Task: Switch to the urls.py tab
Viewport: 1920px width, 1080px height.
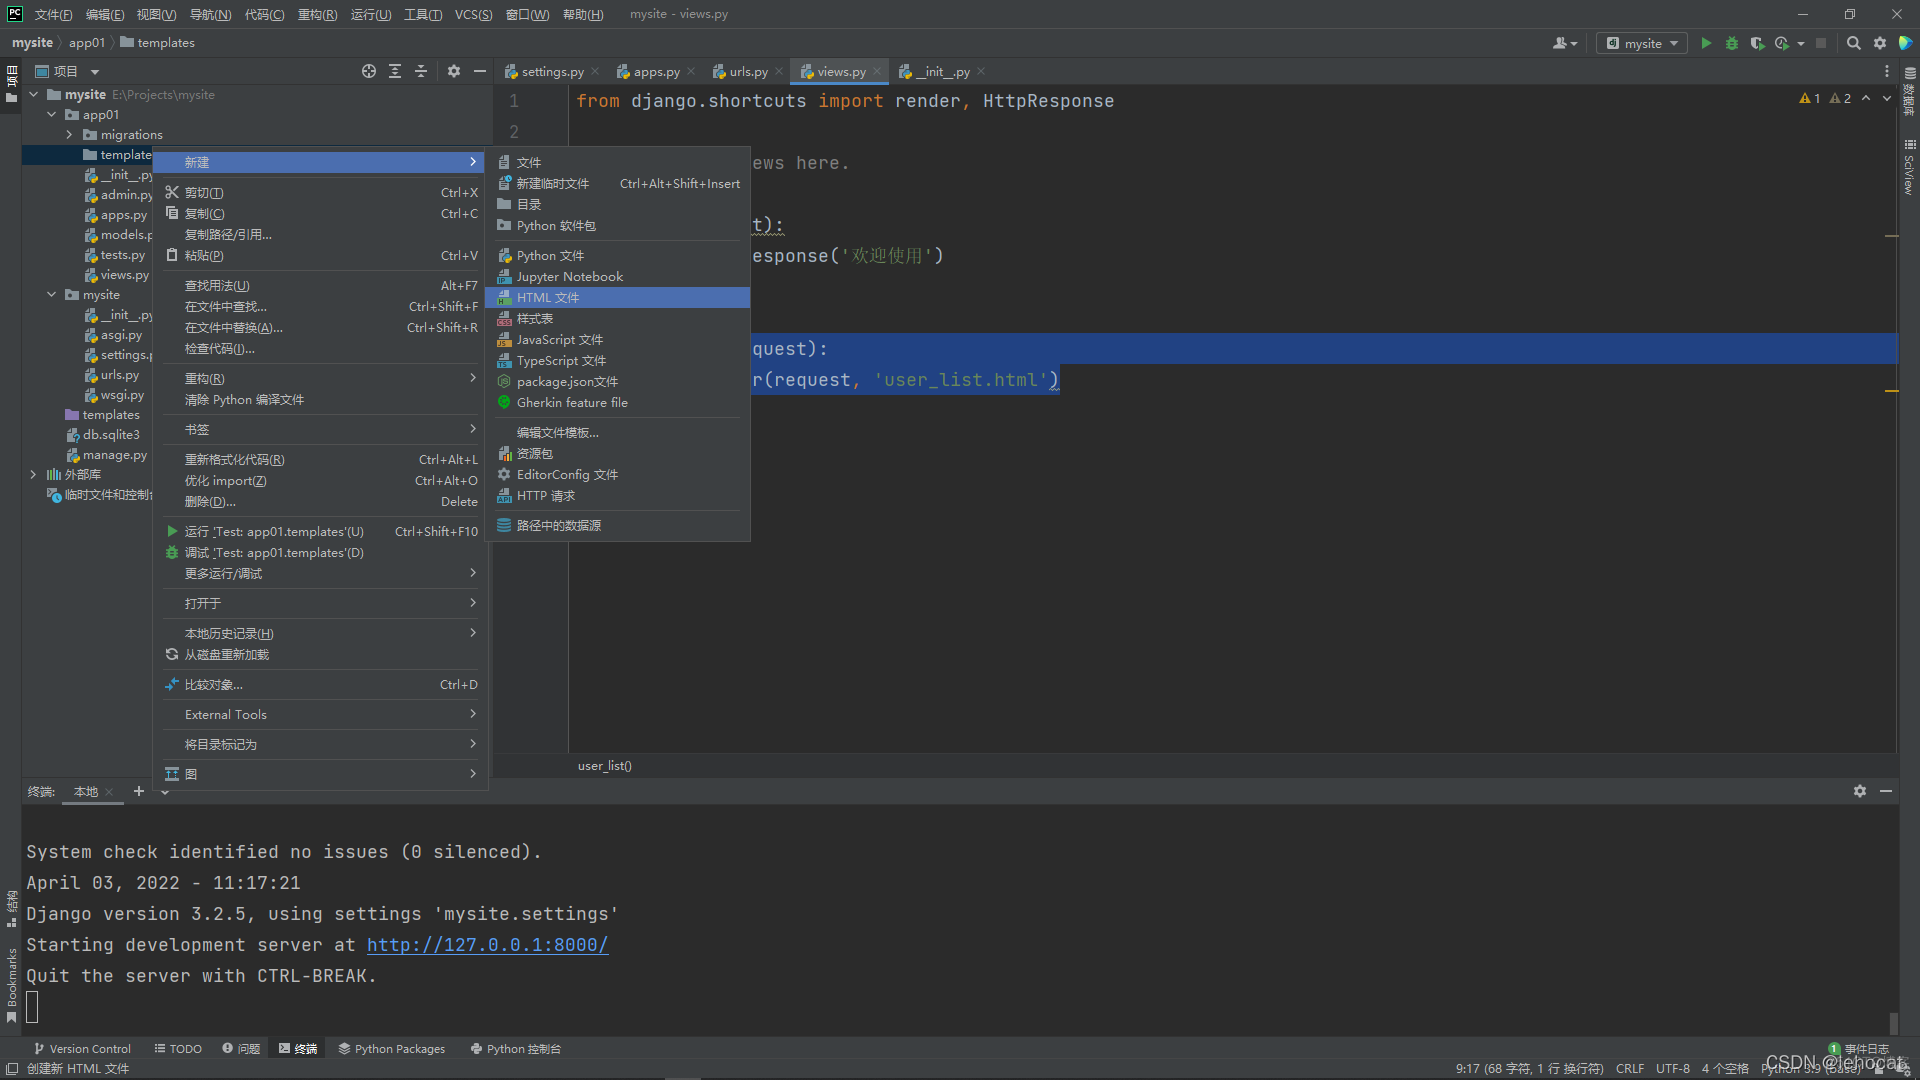Action: pos(745,71)
